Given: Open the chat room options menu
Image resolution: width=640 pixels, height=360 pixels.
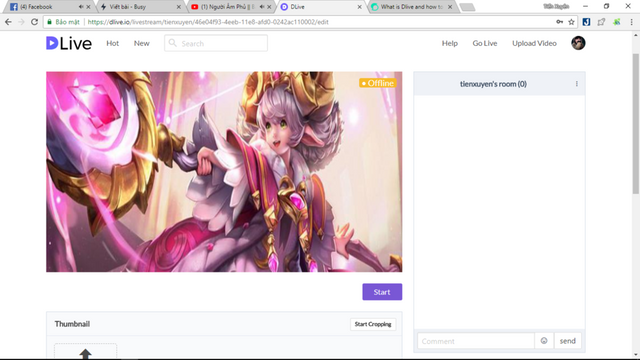Looking at the screenshot, I should tap(576, 84).
